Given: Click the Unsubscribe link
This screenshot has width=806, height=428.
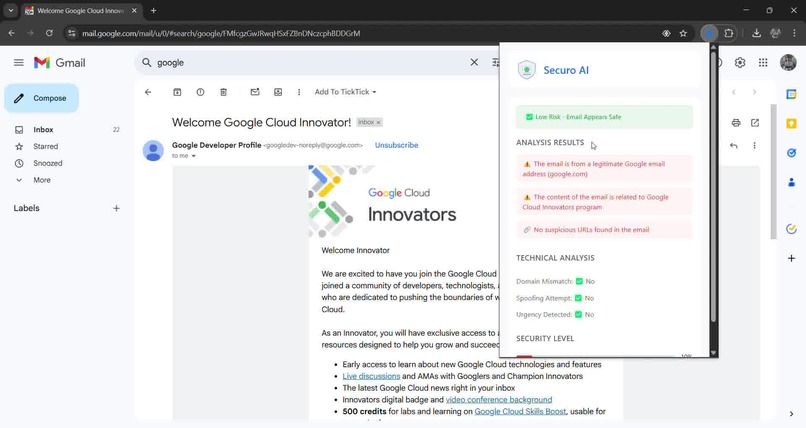Looking at the screenshot, I should pyautogui.click(x=396, y=145).
